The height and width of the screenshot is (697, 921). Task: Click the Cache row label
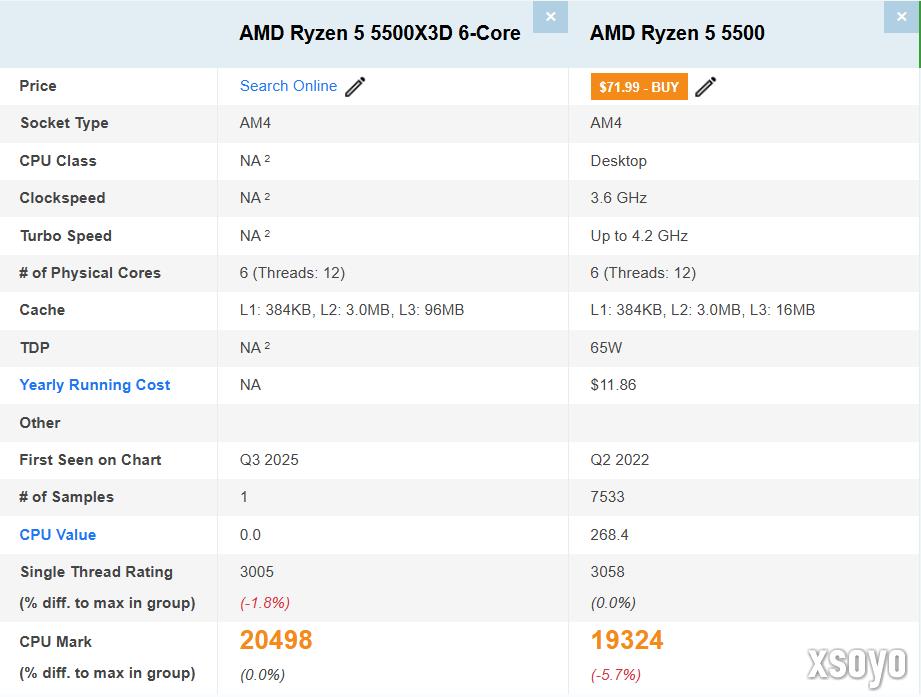pos(42,309)
